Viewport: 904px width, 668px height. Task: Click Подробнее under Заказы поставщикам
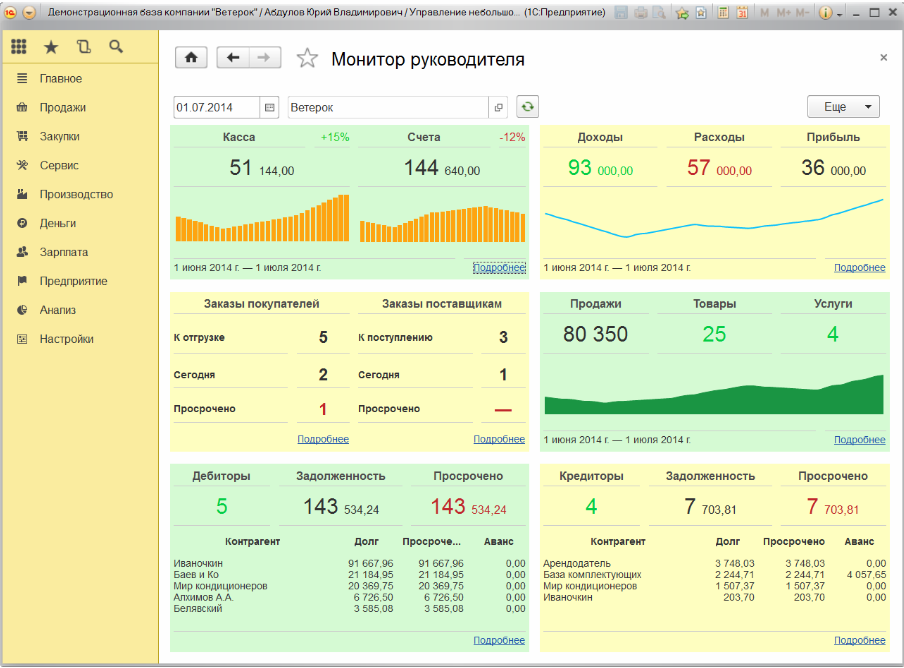pos(498,439)
